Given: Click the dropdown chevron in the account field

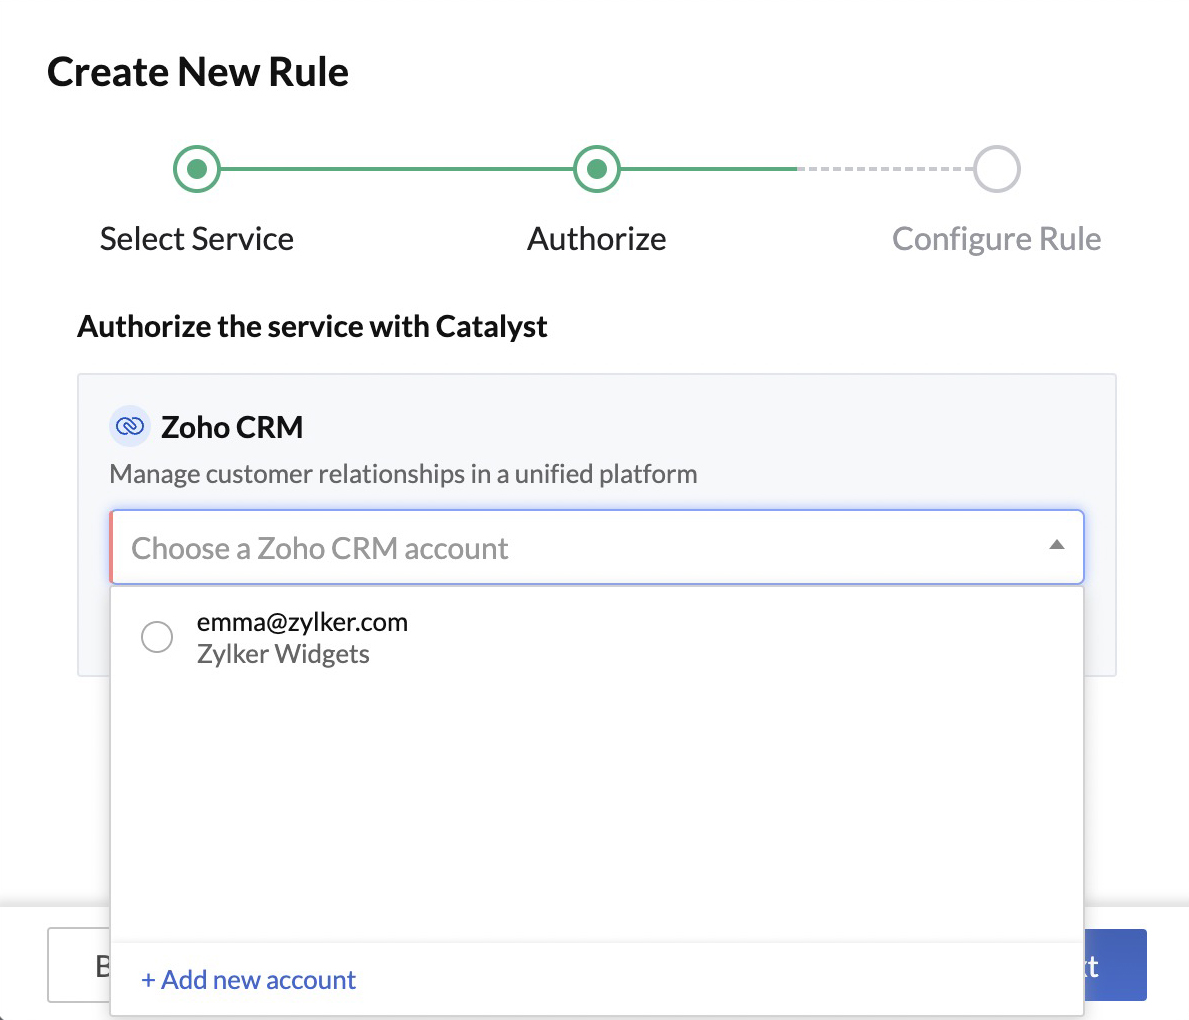Looking at the screenshot, I should 1057,546.
